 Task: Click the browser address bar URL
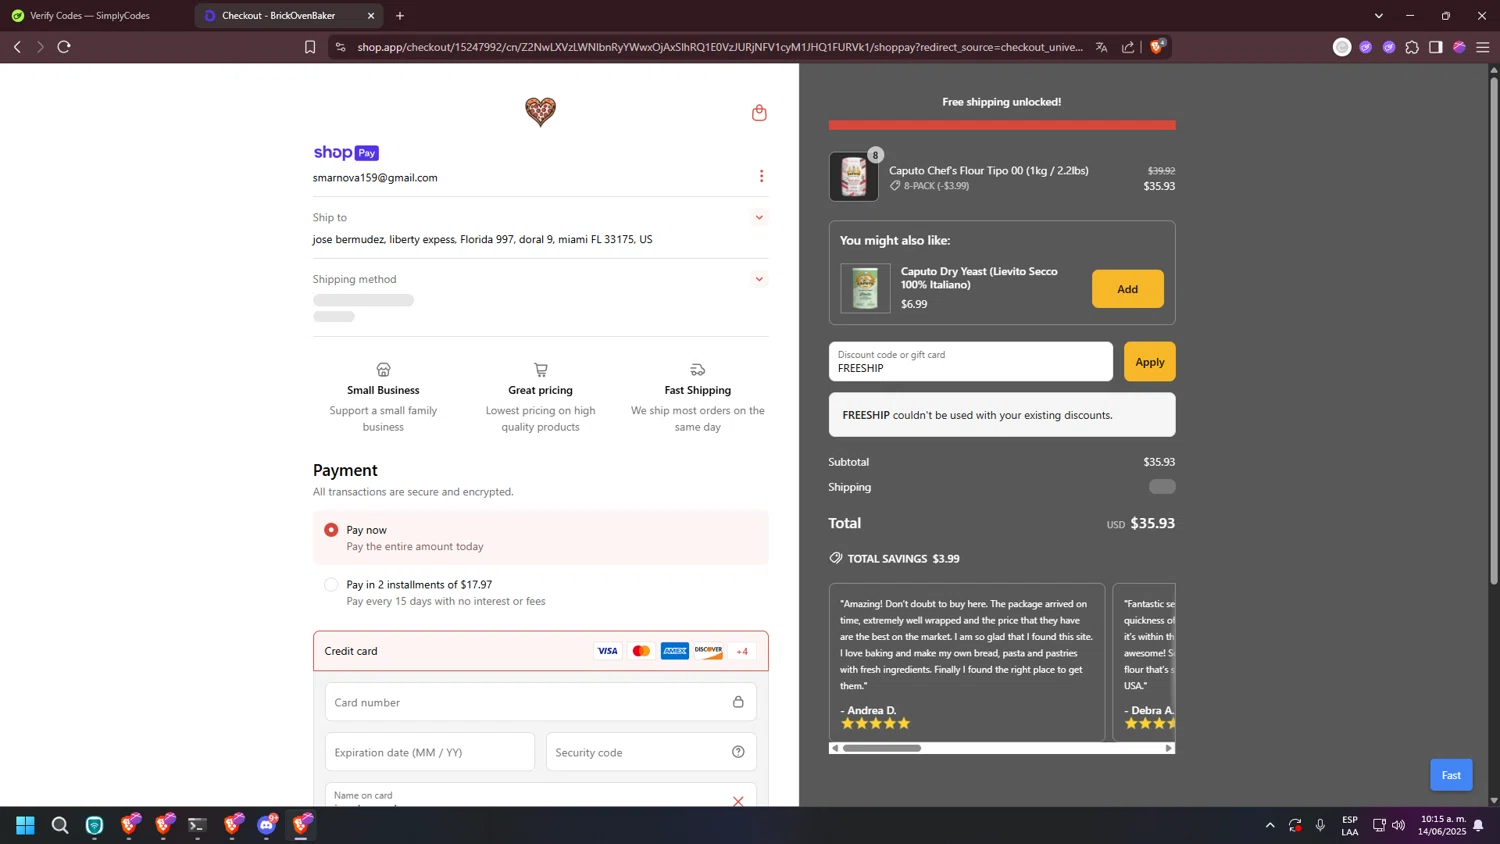[x=720, y=47]
